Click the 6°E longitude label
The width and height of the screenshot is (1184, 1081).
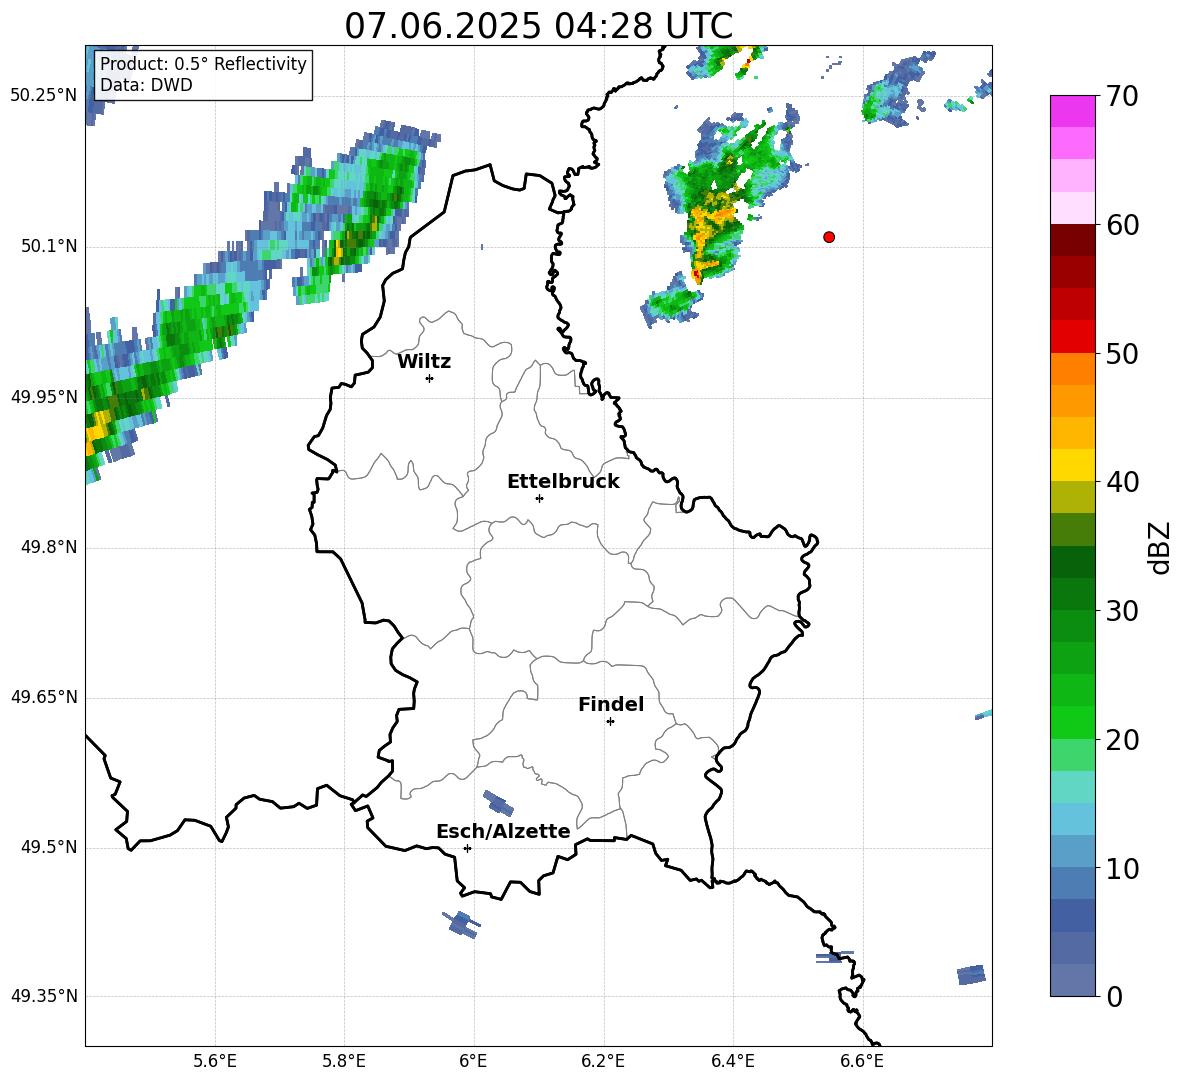point(473,1061)
